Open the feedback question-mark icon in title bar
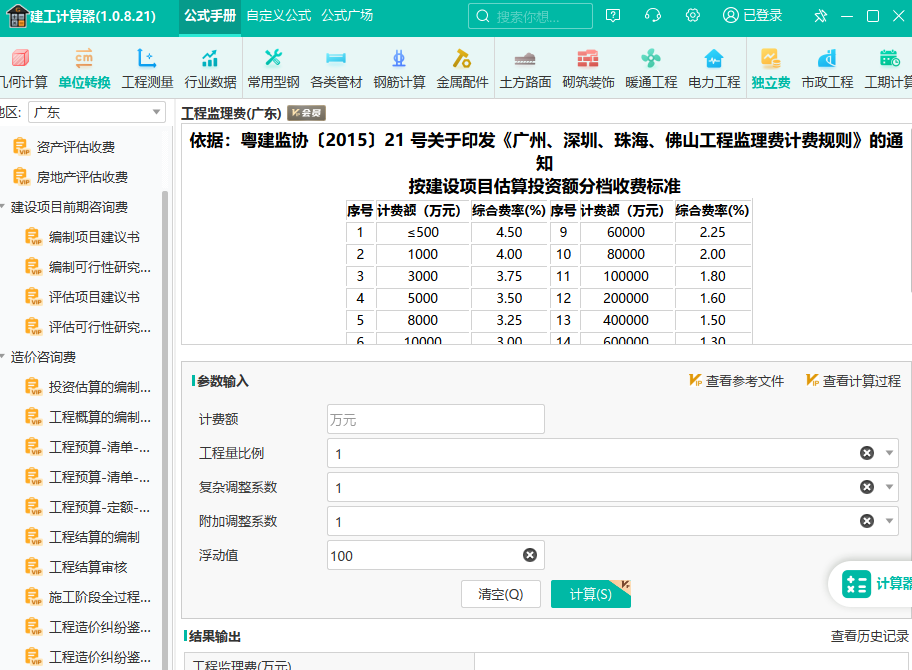 pyautogui.click(x=613, y=16)
